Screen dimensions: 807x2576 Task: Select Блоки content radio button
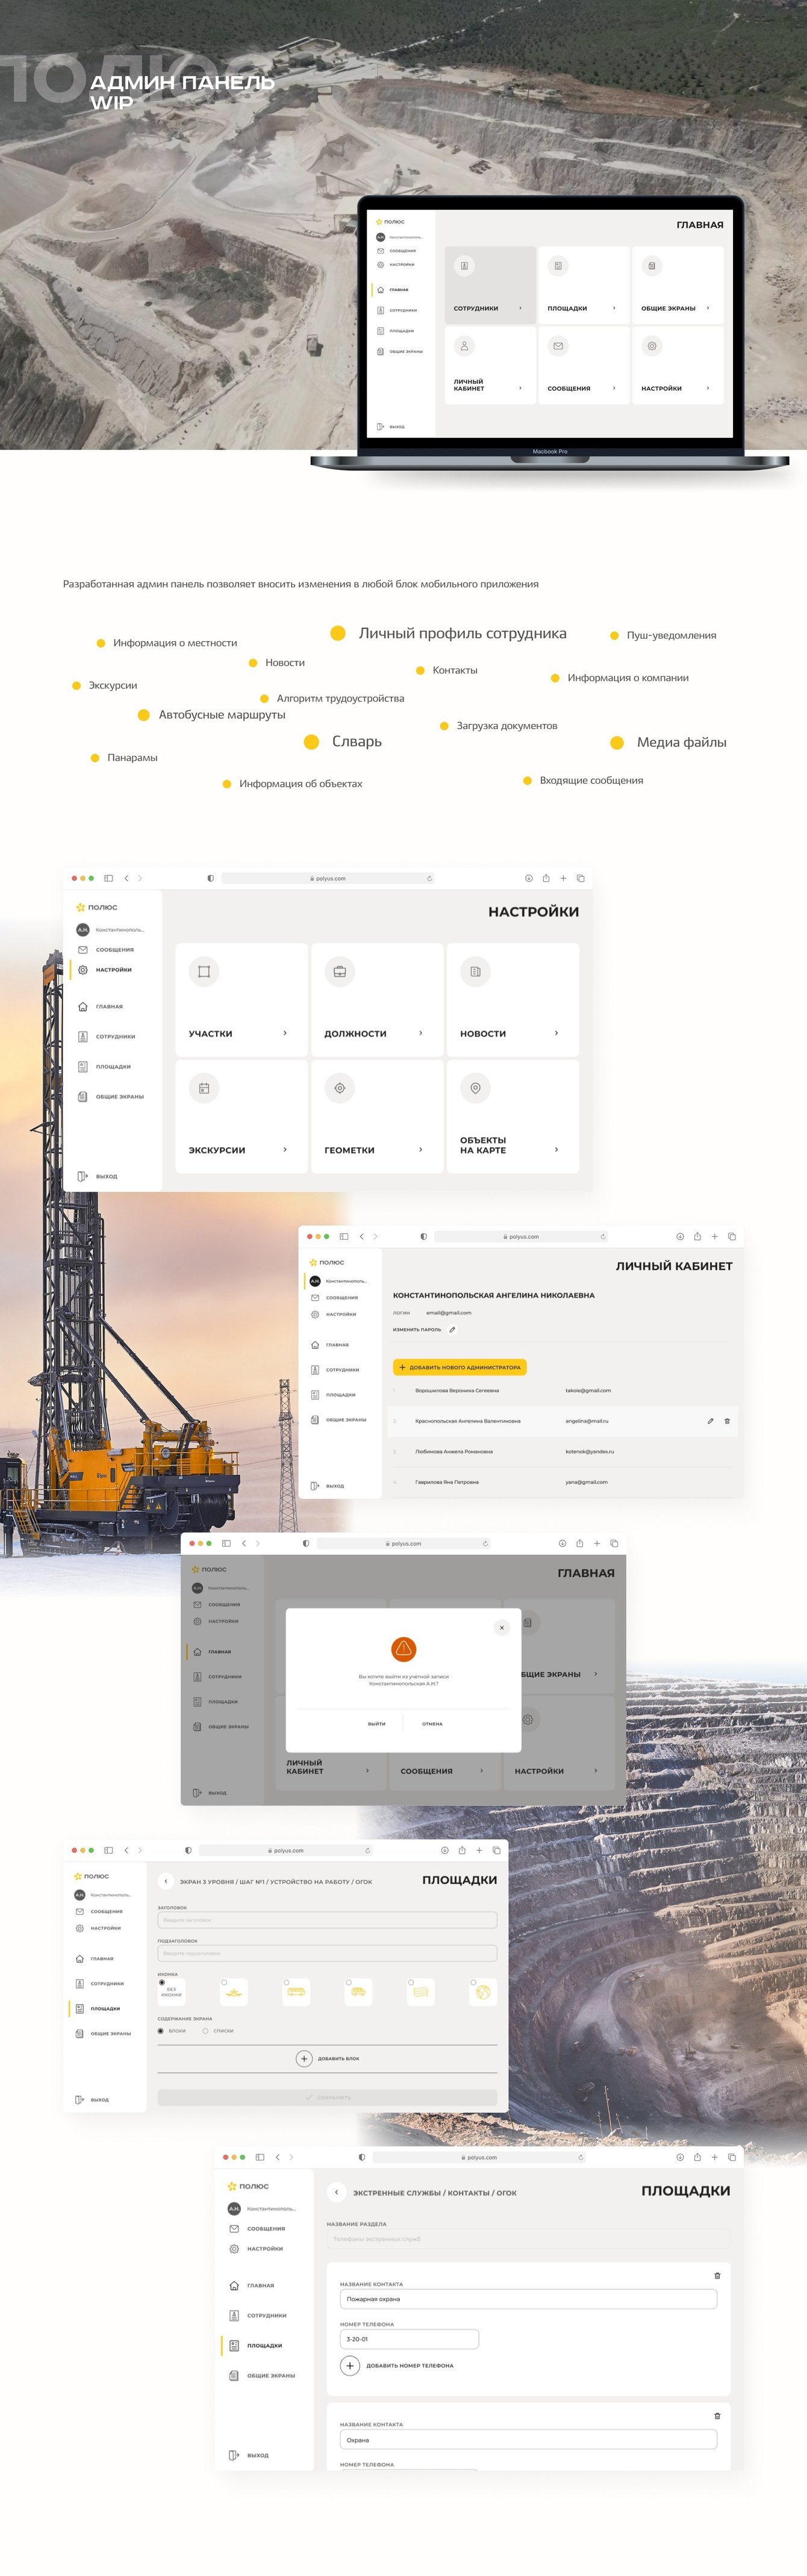tap(160, 2031)
